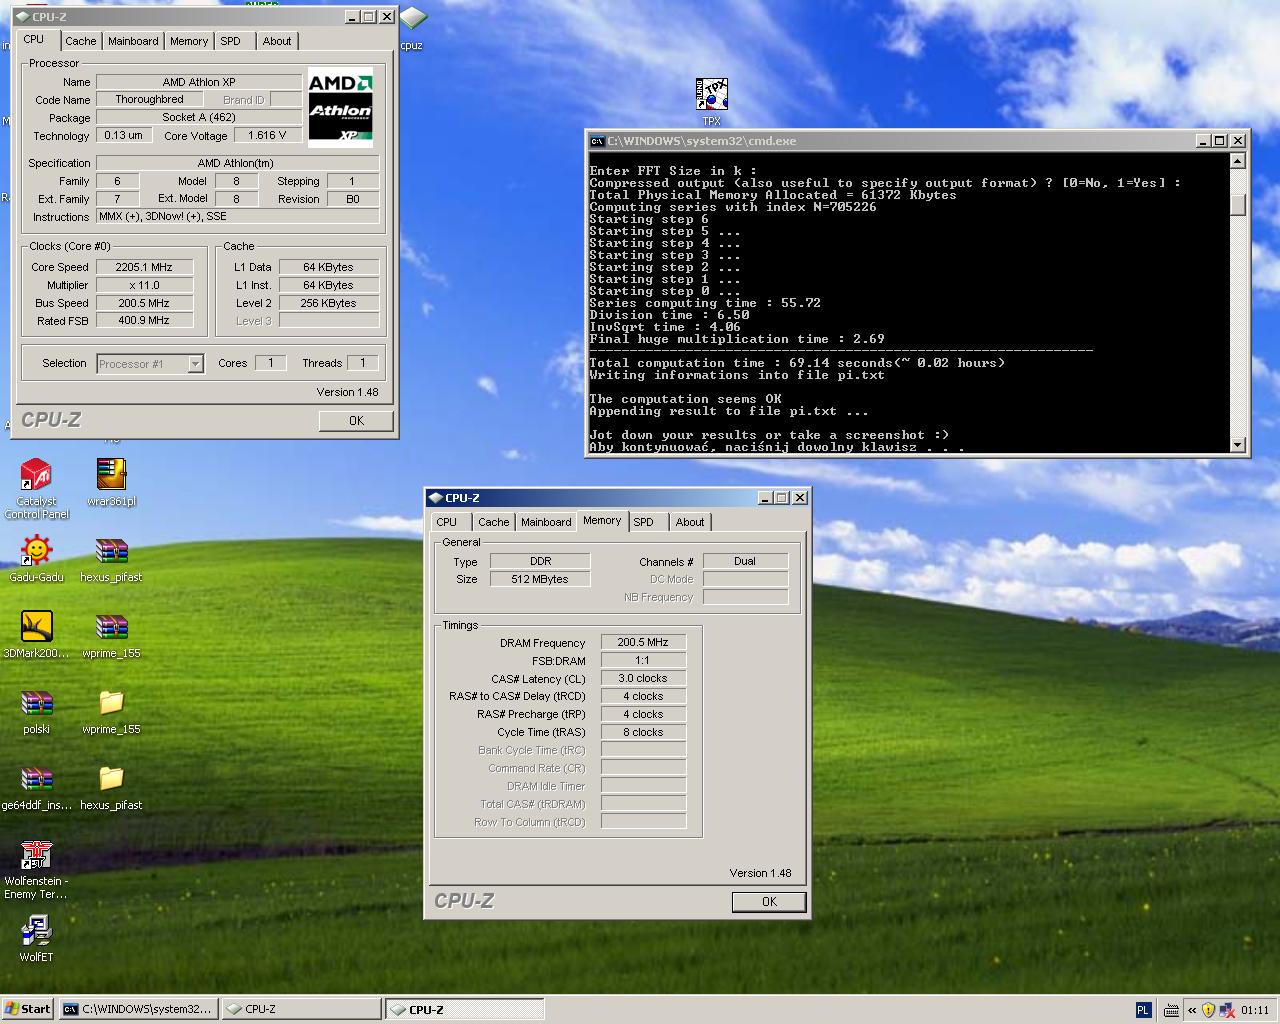Switch to cmd.exe taskbar button
This screenshot has width=1280, height=1024.
(x=137, y=1010)
